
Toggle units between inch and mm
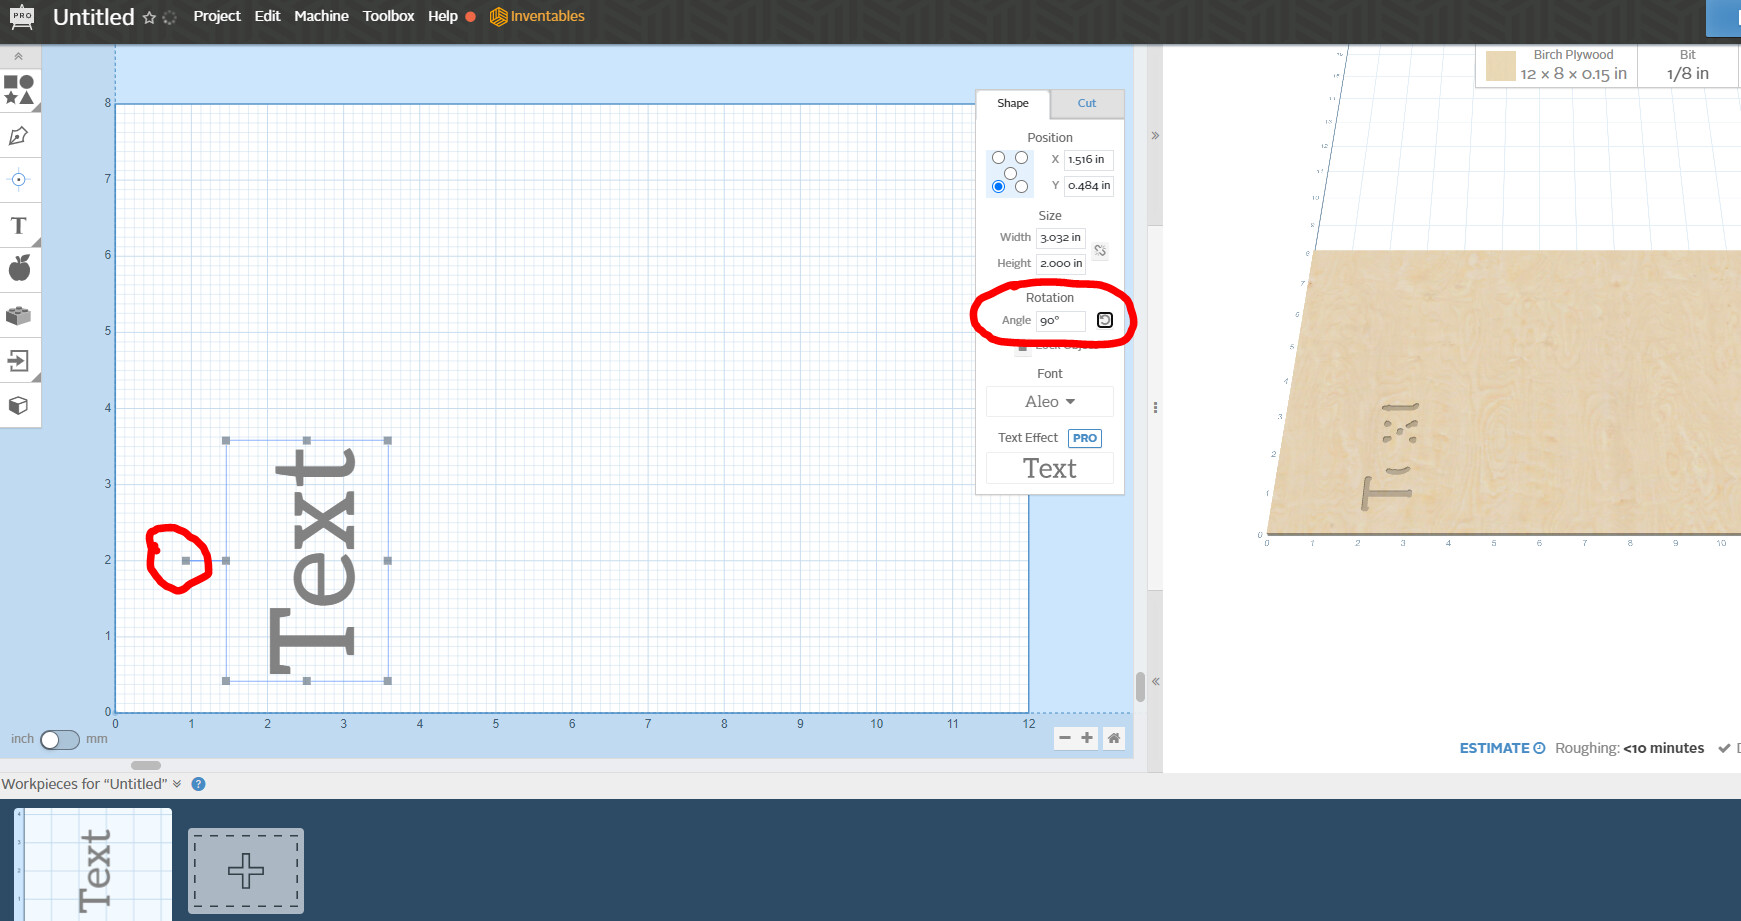pos(59,740)
